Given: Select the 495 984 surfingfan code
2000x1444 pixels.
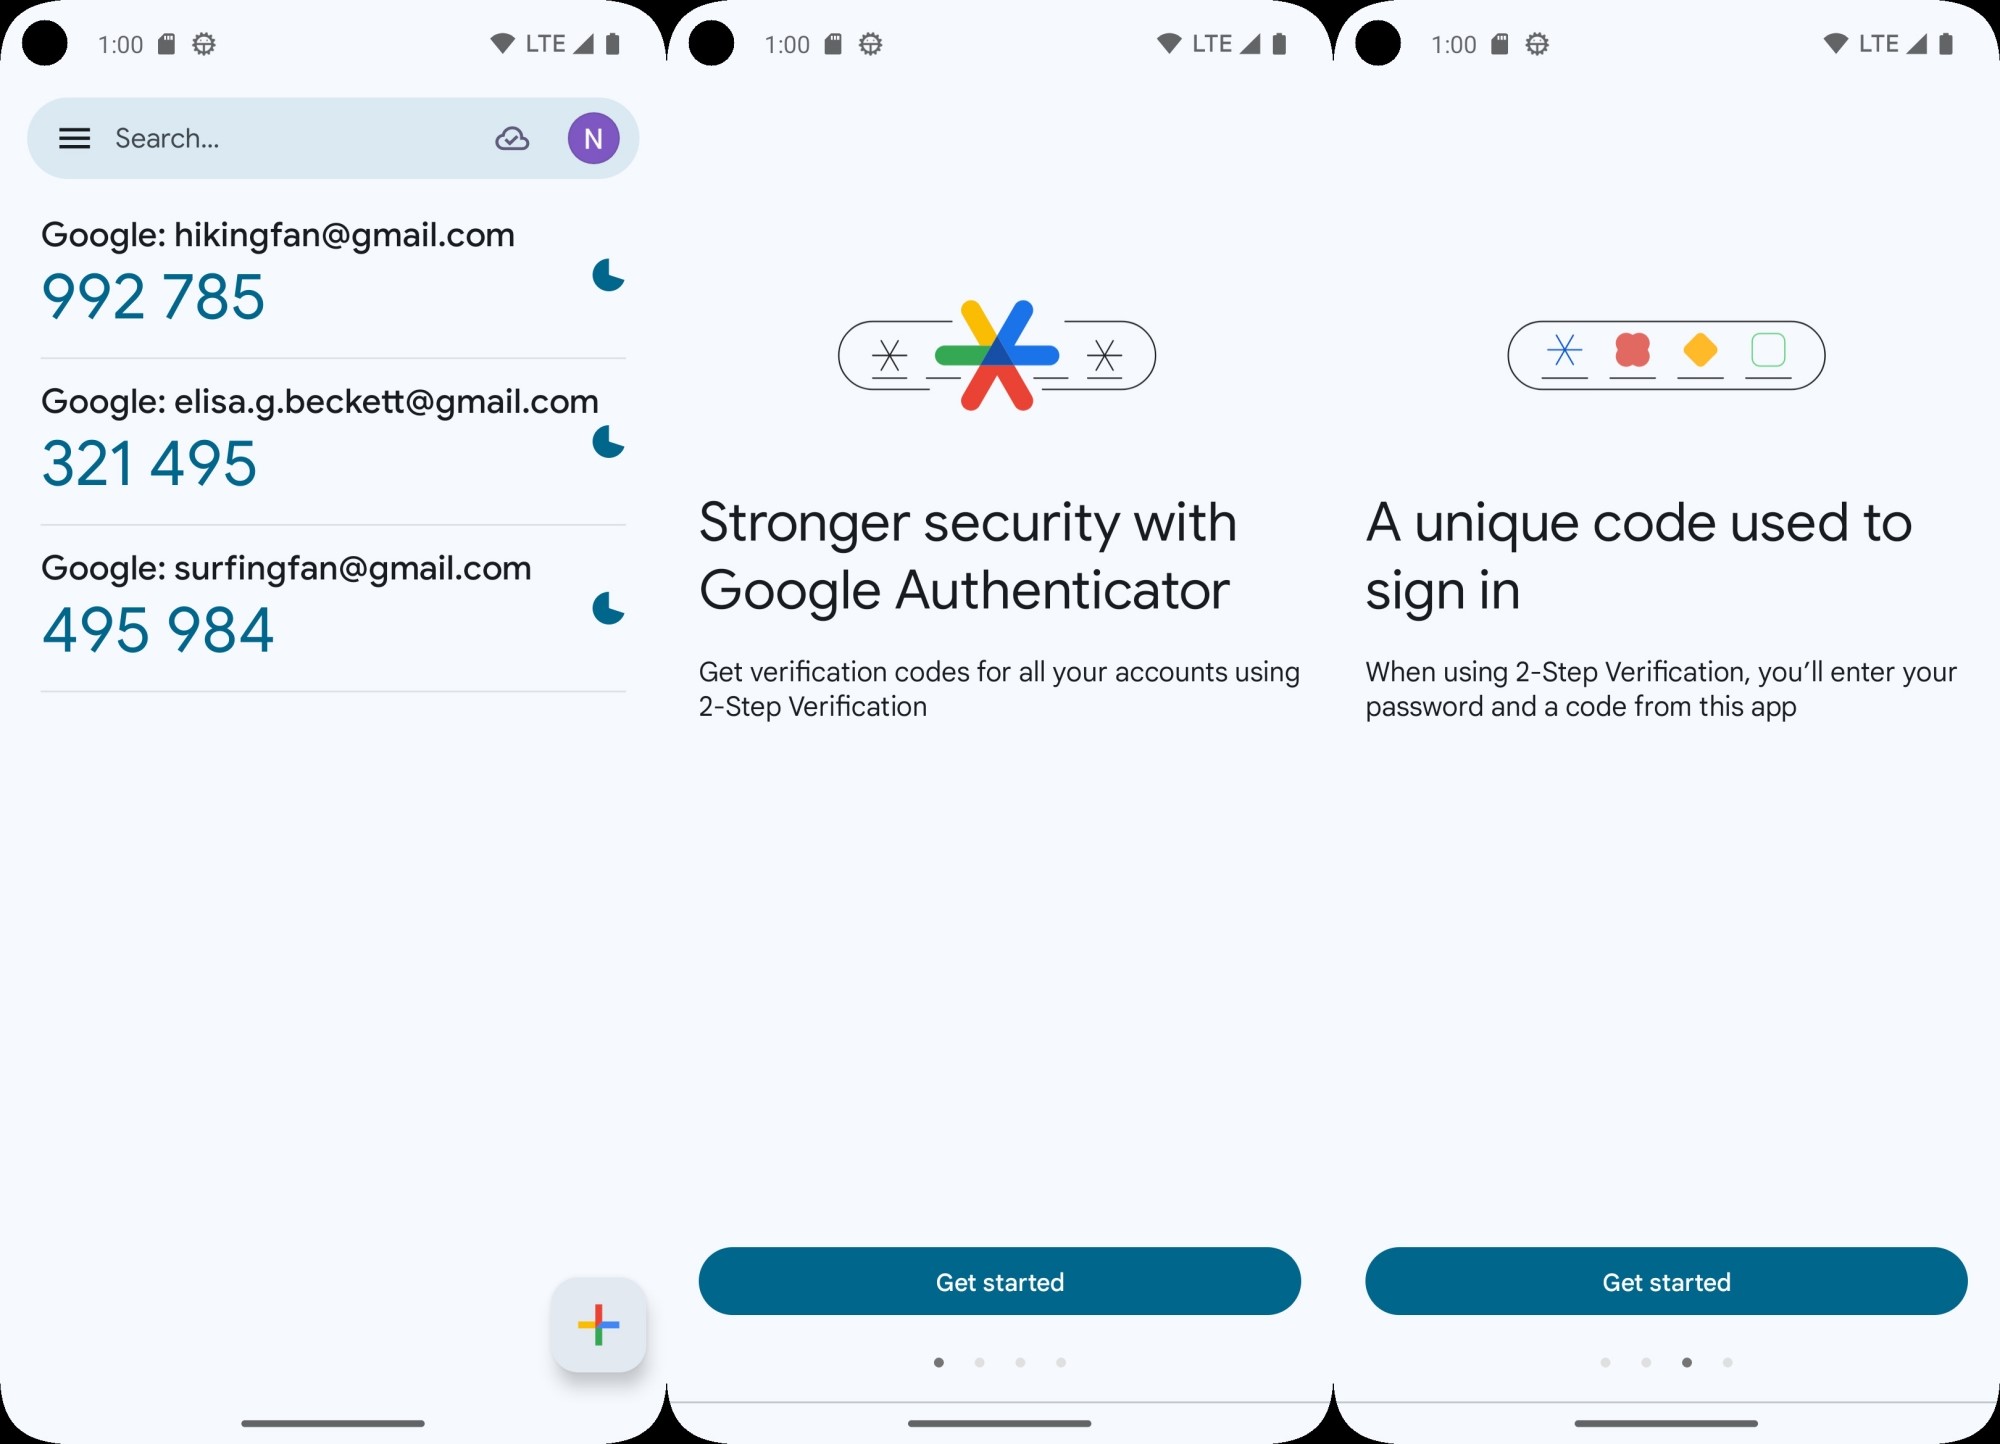Looking at the screenshot, I should click(x=157, y=630).
